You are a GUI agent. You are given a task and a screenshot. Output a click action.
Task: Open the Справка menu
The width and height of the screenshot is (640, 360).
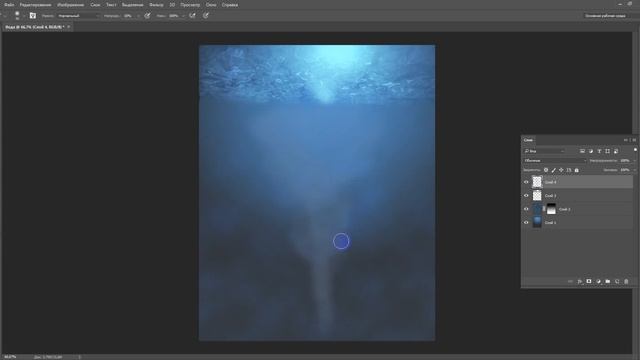(230, 5)
